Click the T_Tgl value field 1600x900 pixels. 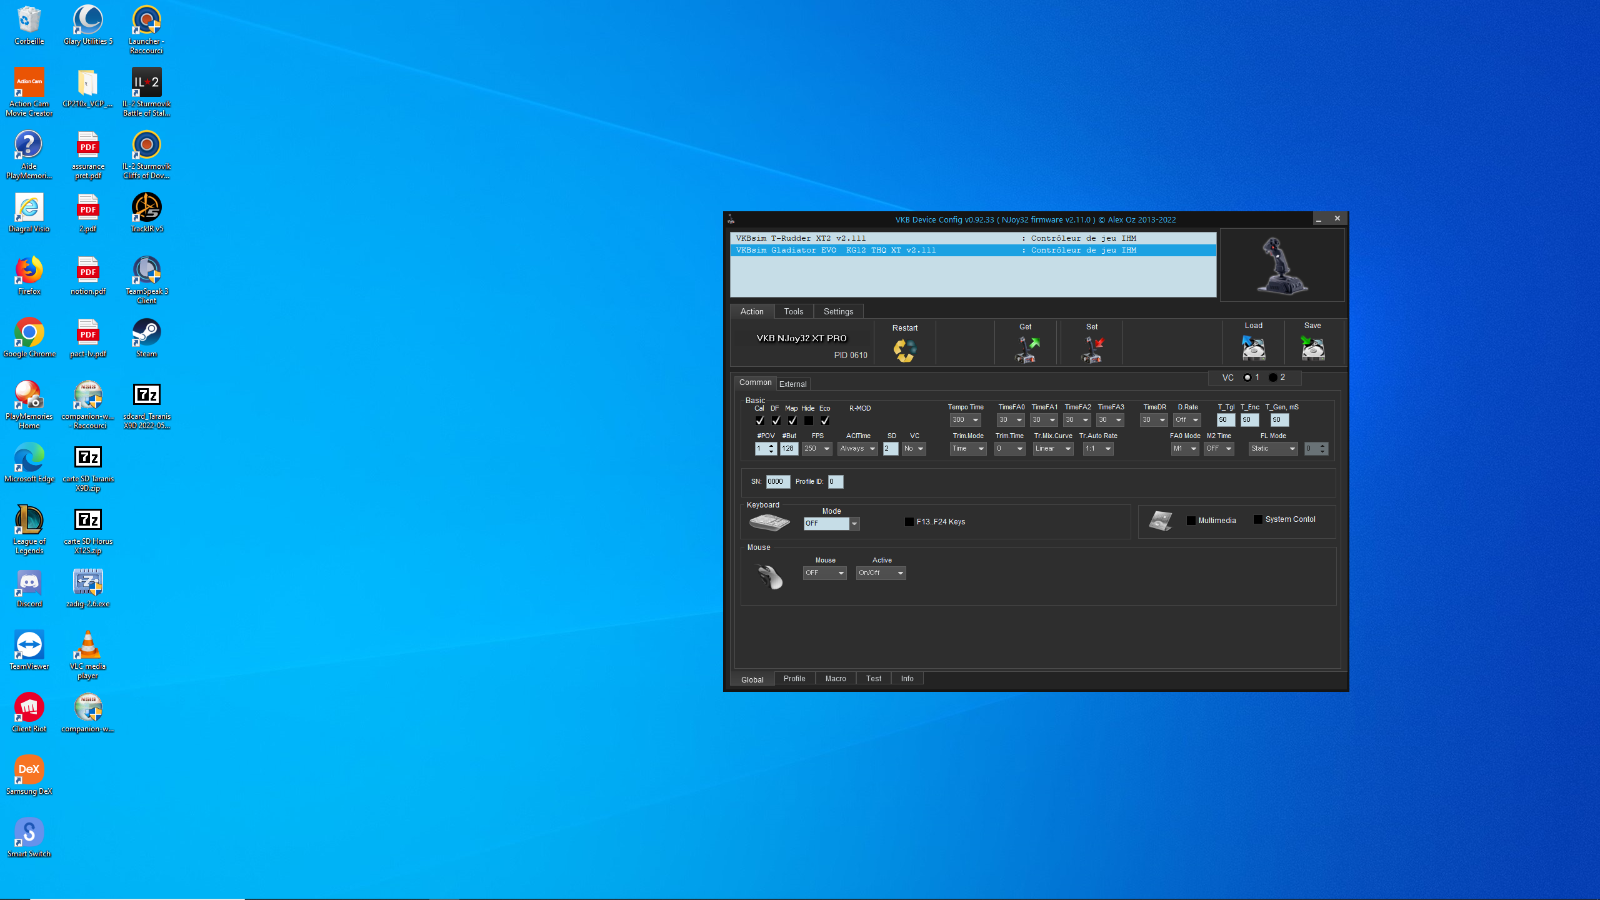[x=1225, y=420]
